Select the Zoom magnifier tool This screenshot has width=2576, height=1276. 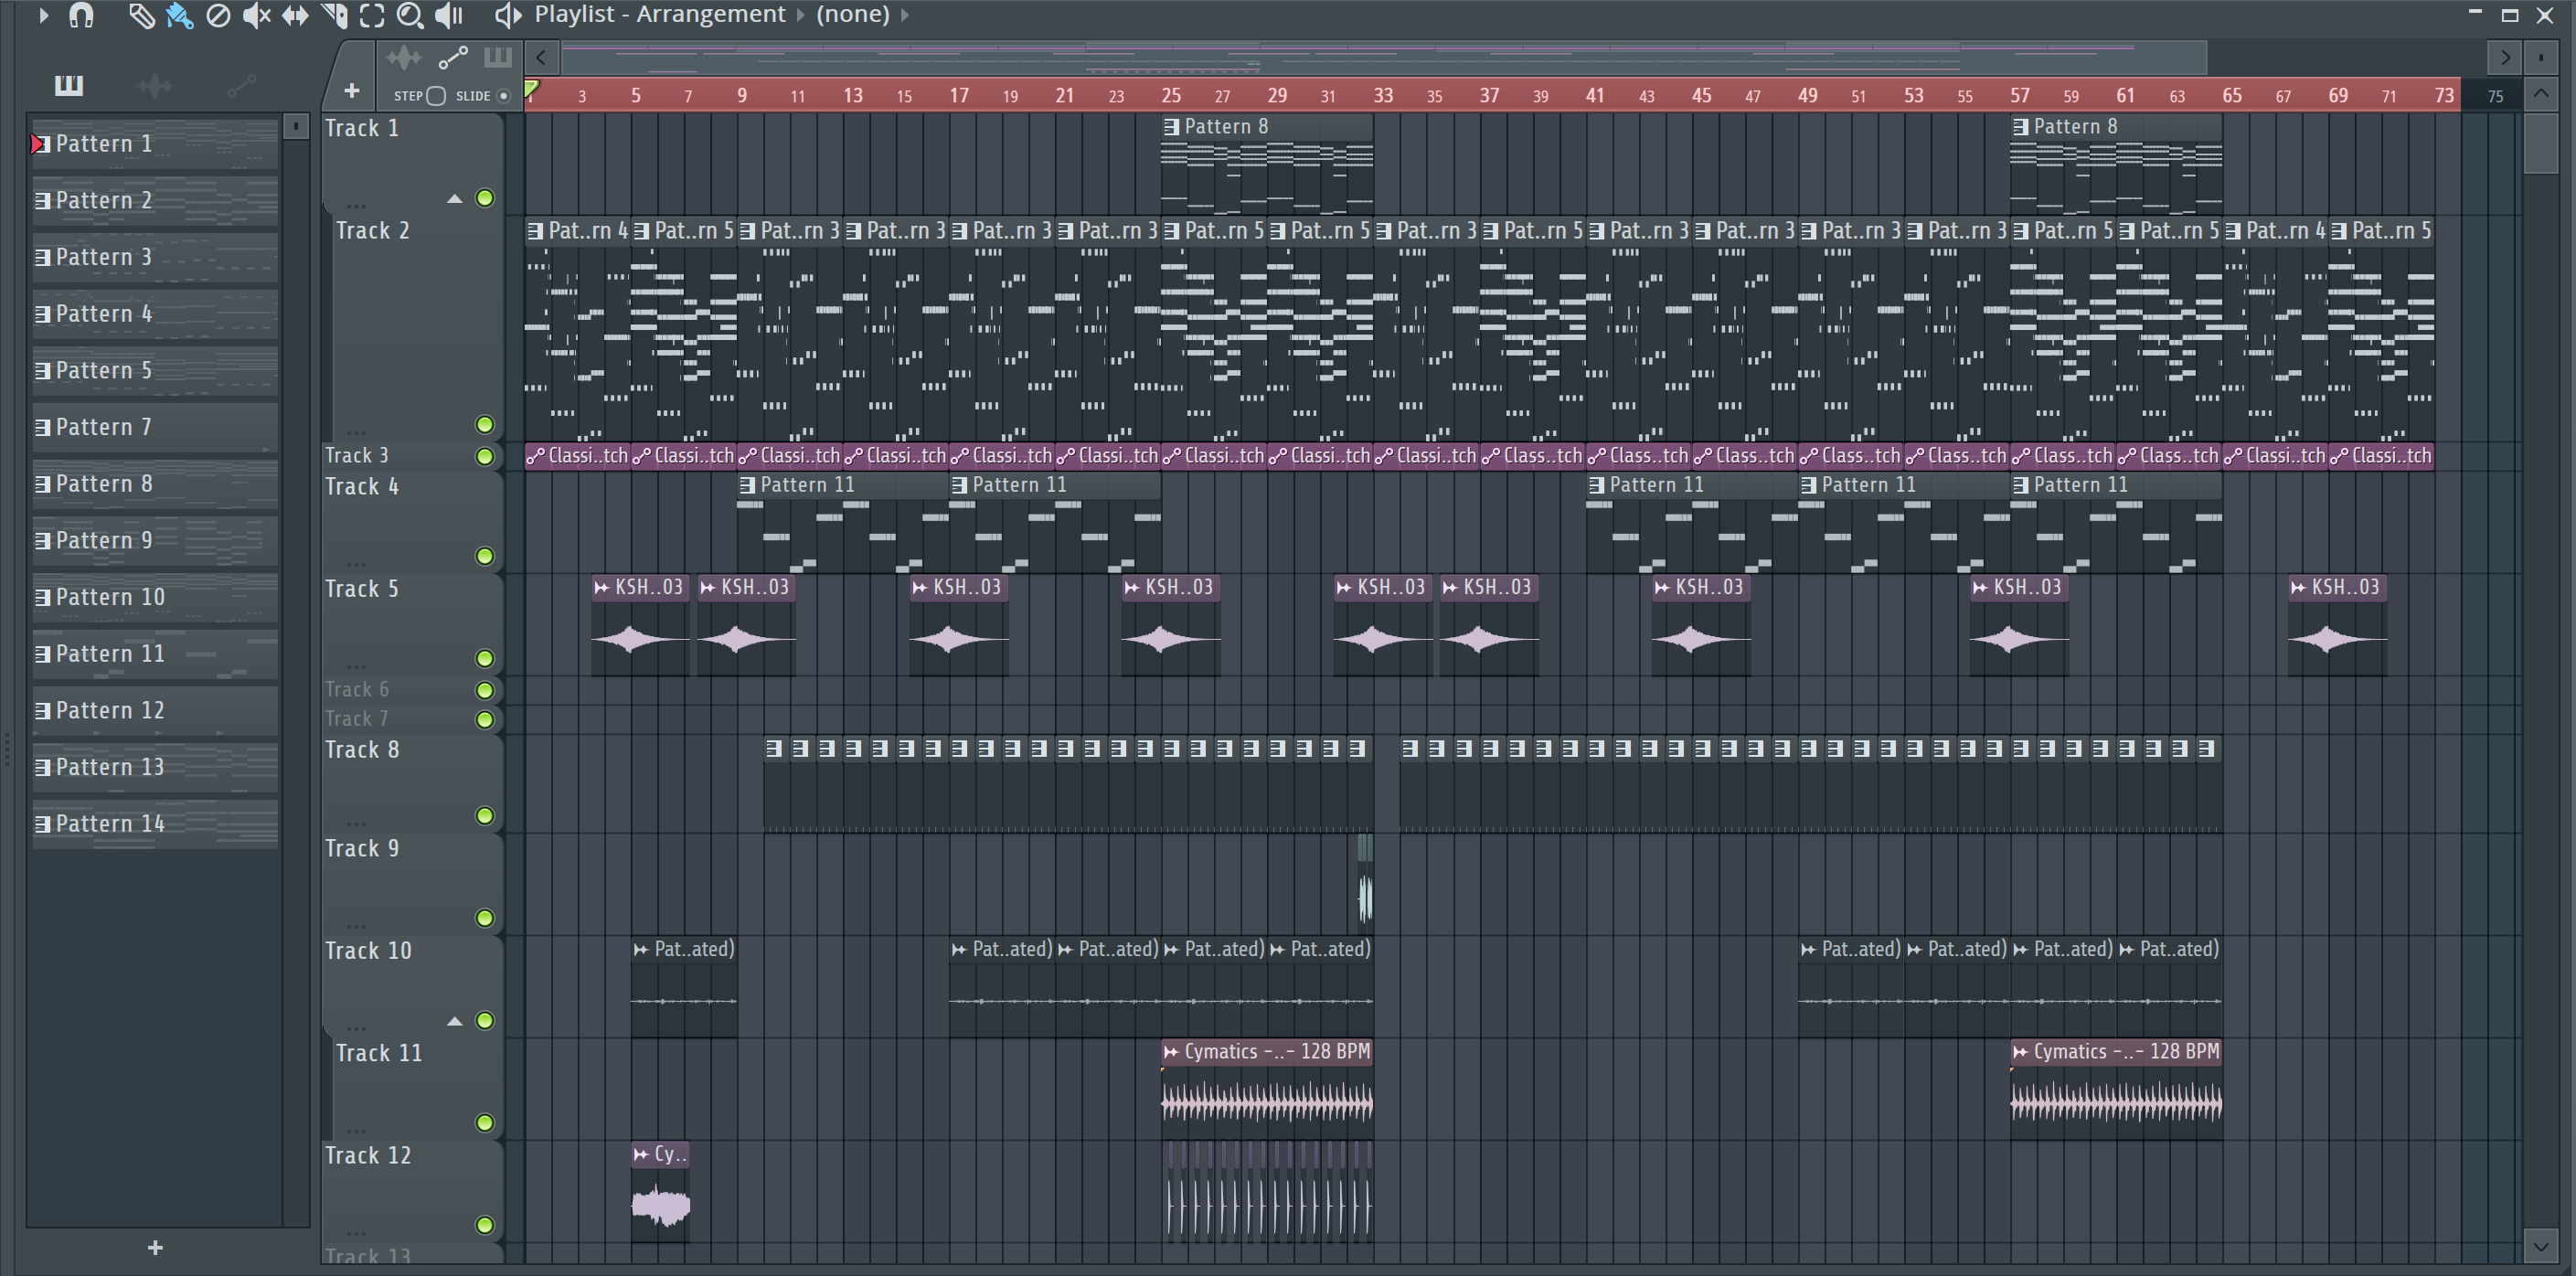410,15
